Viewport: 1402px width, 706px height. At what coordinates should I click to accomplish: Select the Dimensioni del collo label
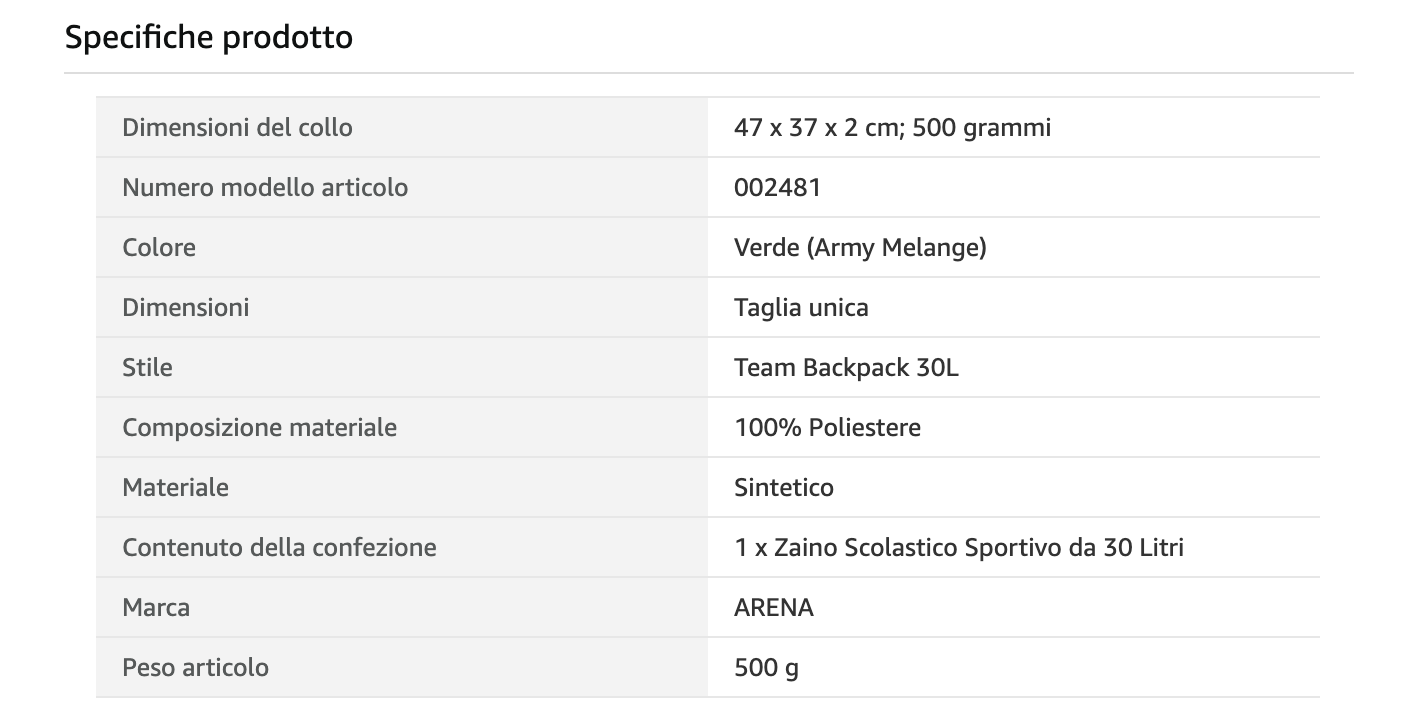pyautogui.click(x=237, y=127)
